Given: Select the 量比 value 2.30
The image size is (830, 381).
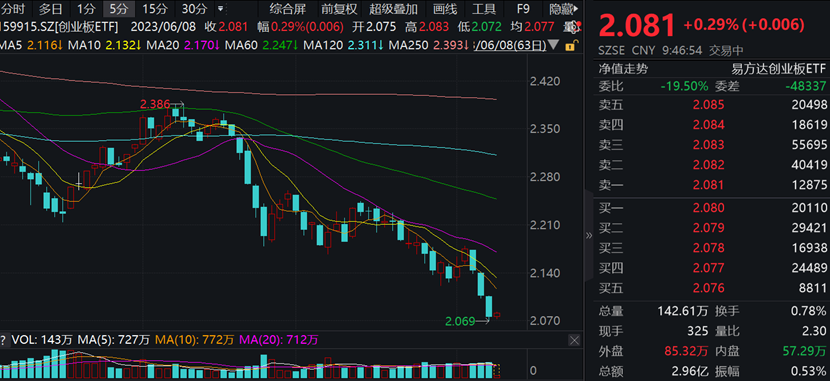Looking at the screenshot, I should [814, 331].
